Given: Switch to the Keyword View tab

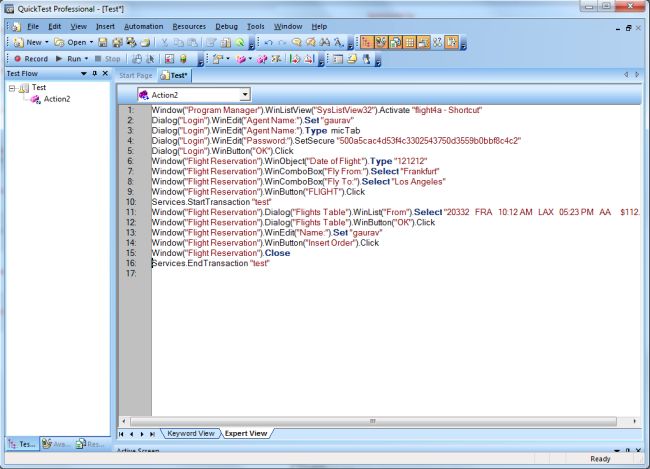Looking at the screenshot, I should point(191,433).
